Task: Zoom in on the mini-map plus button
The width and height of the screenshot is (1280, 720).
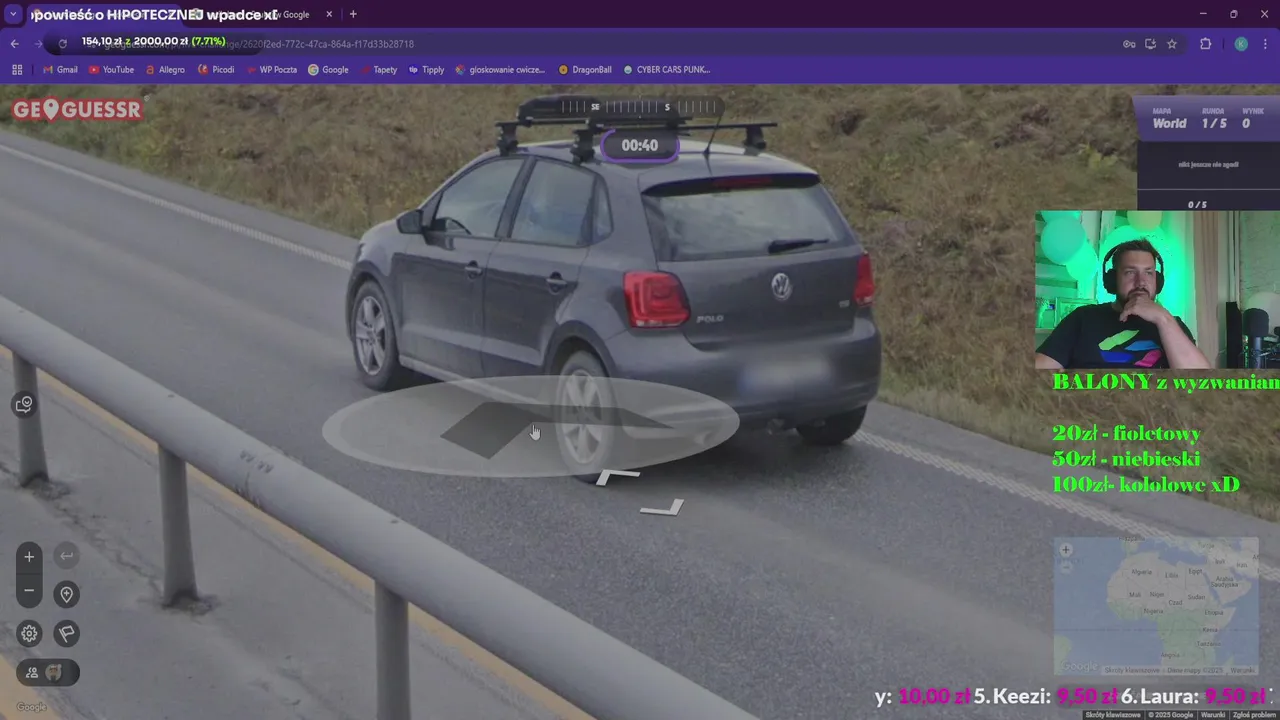Action: point(1065,550)
